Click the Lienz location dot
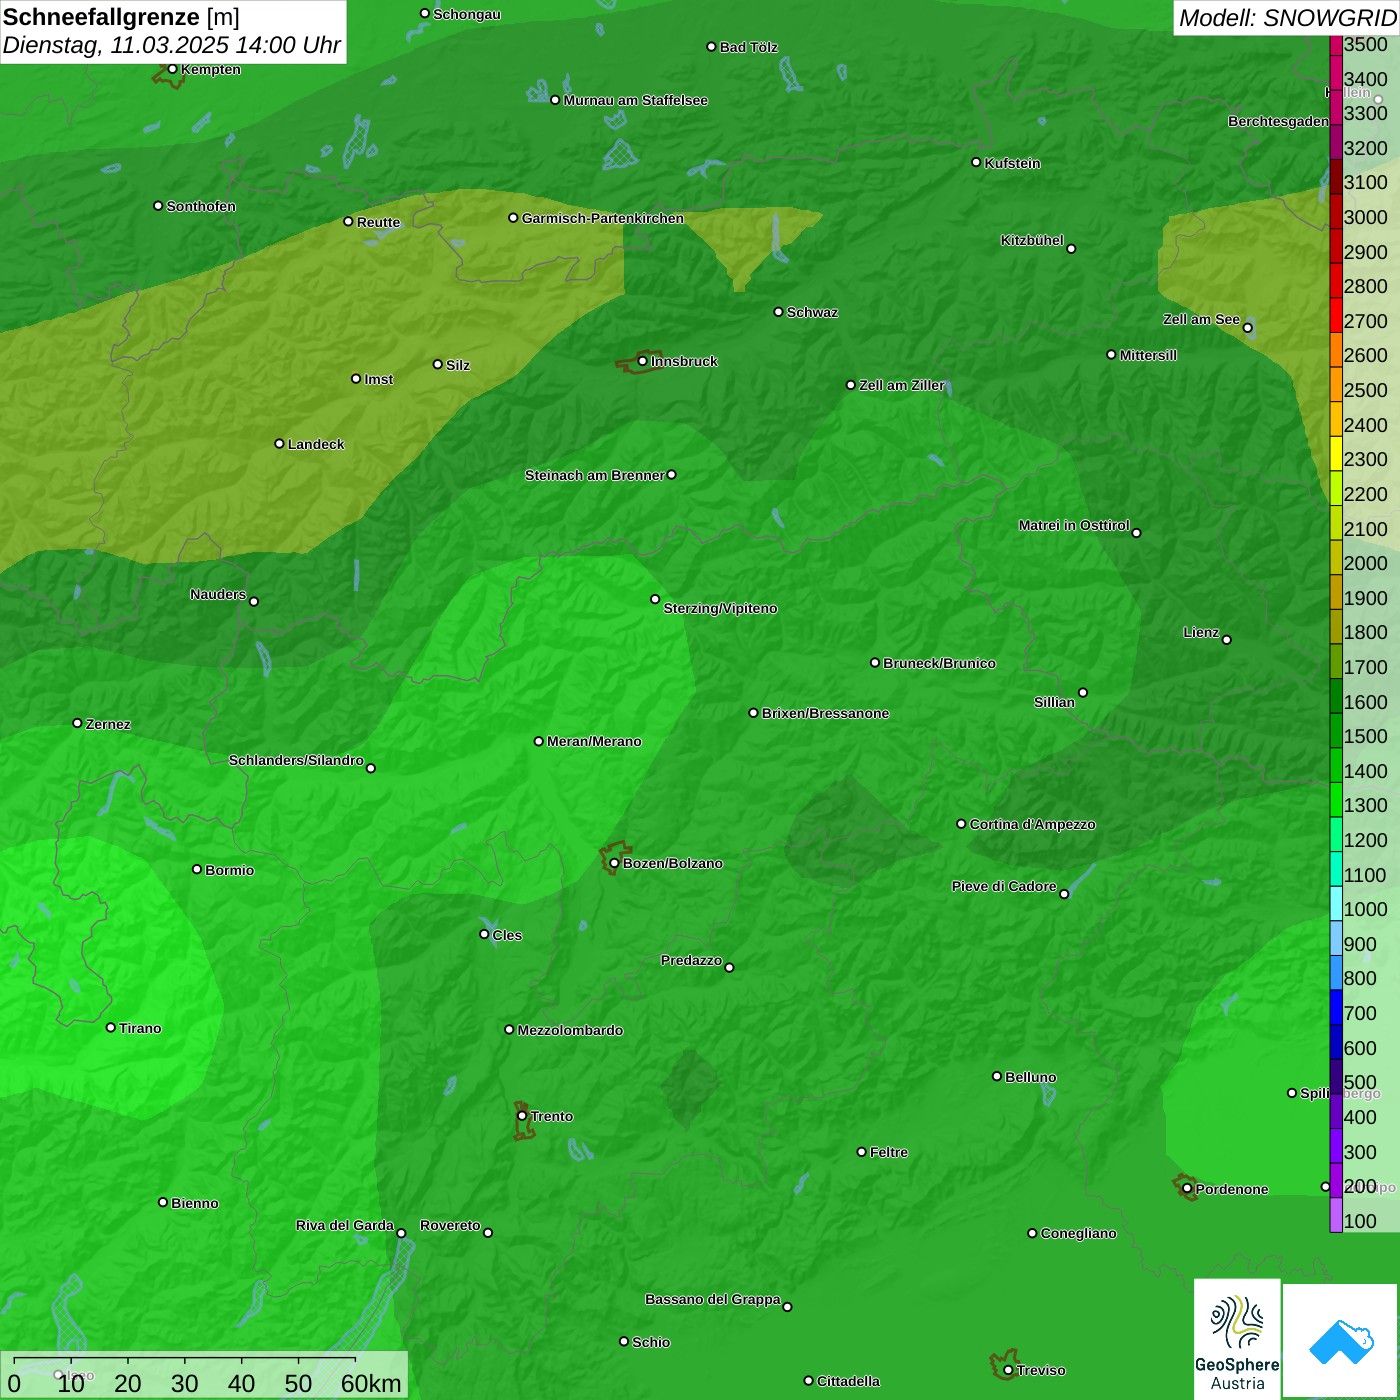Image resolution: width=1400 pixels, height=1400 pixels. point(1227,640)
